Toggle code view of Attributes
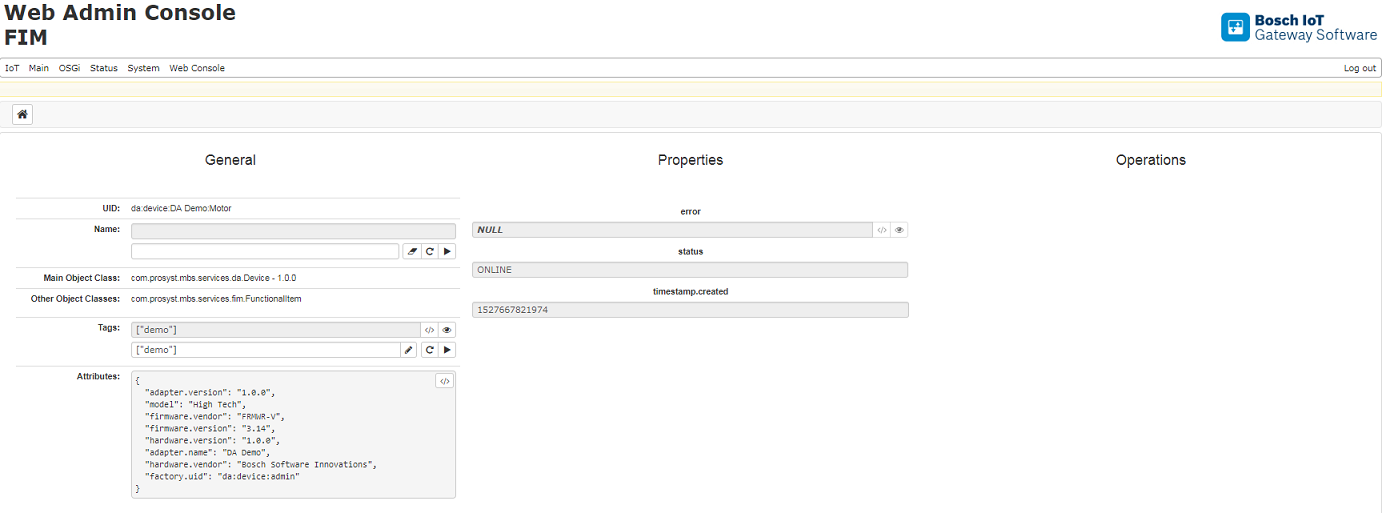1386x513 pixels. (445, 381)
